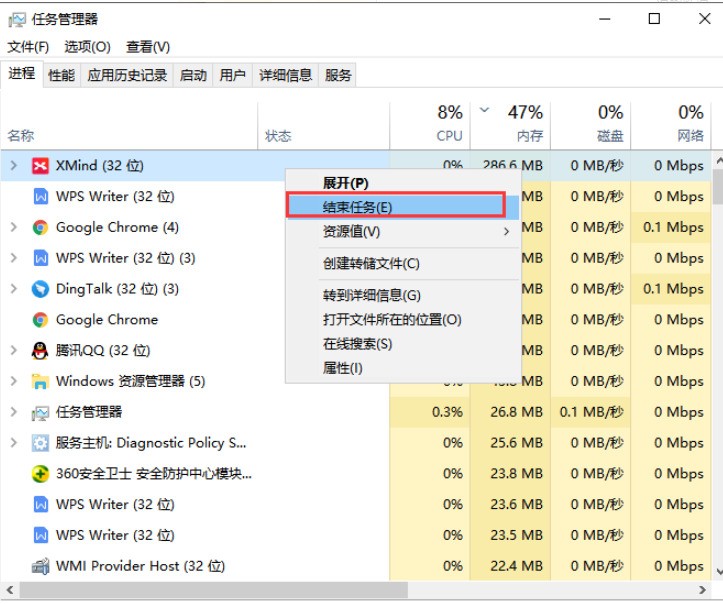Click the WMI Provider Host icon

[40, 566]
